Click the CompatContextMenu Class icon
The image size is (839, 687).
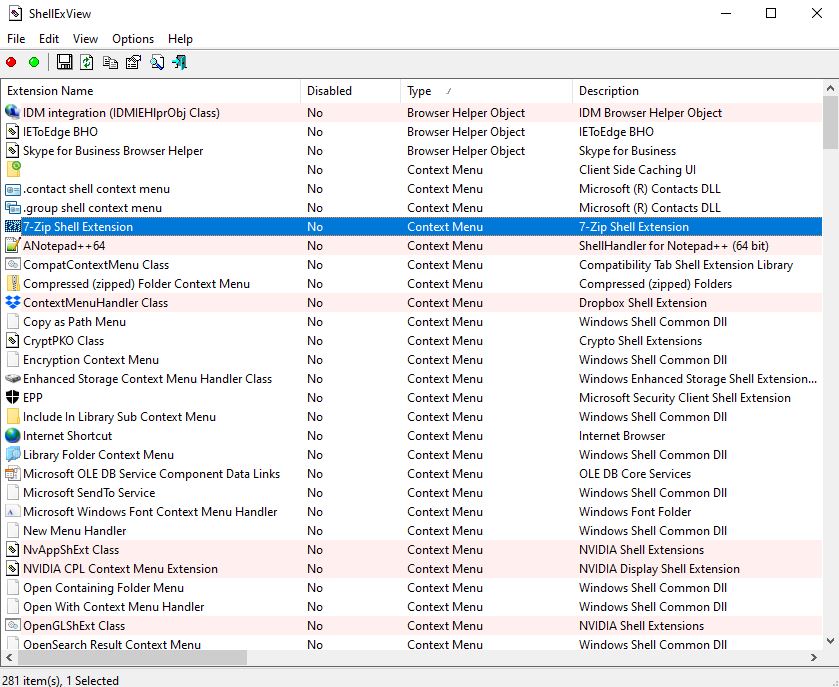point(12,265)
